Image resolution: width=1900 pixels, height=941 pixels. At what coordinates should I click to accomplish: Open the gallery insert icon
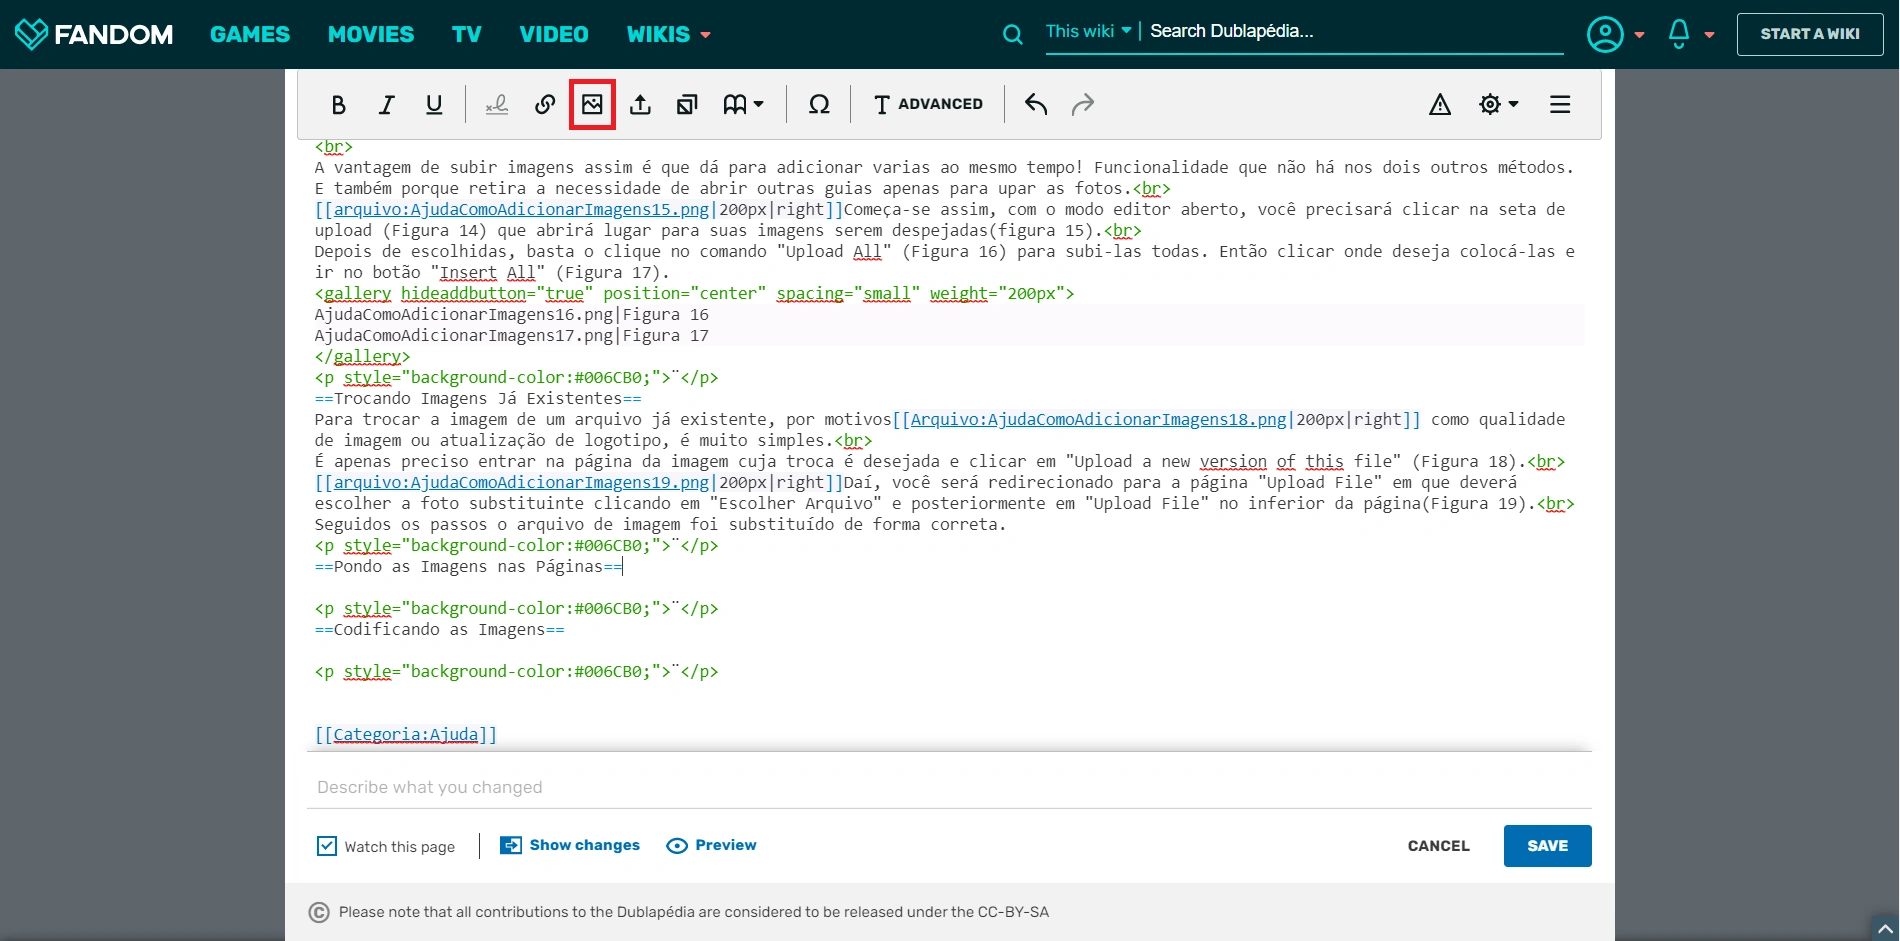(687, 105)
